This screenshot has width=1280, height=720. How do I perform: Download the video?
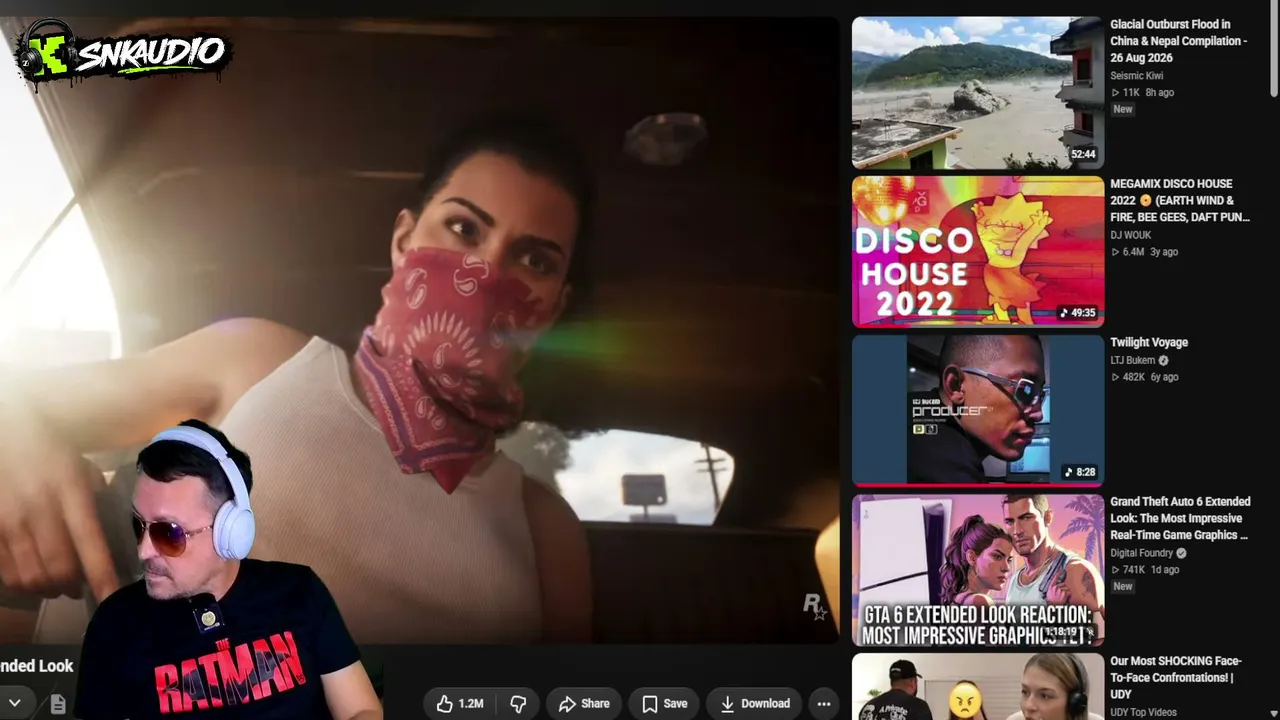754,703
